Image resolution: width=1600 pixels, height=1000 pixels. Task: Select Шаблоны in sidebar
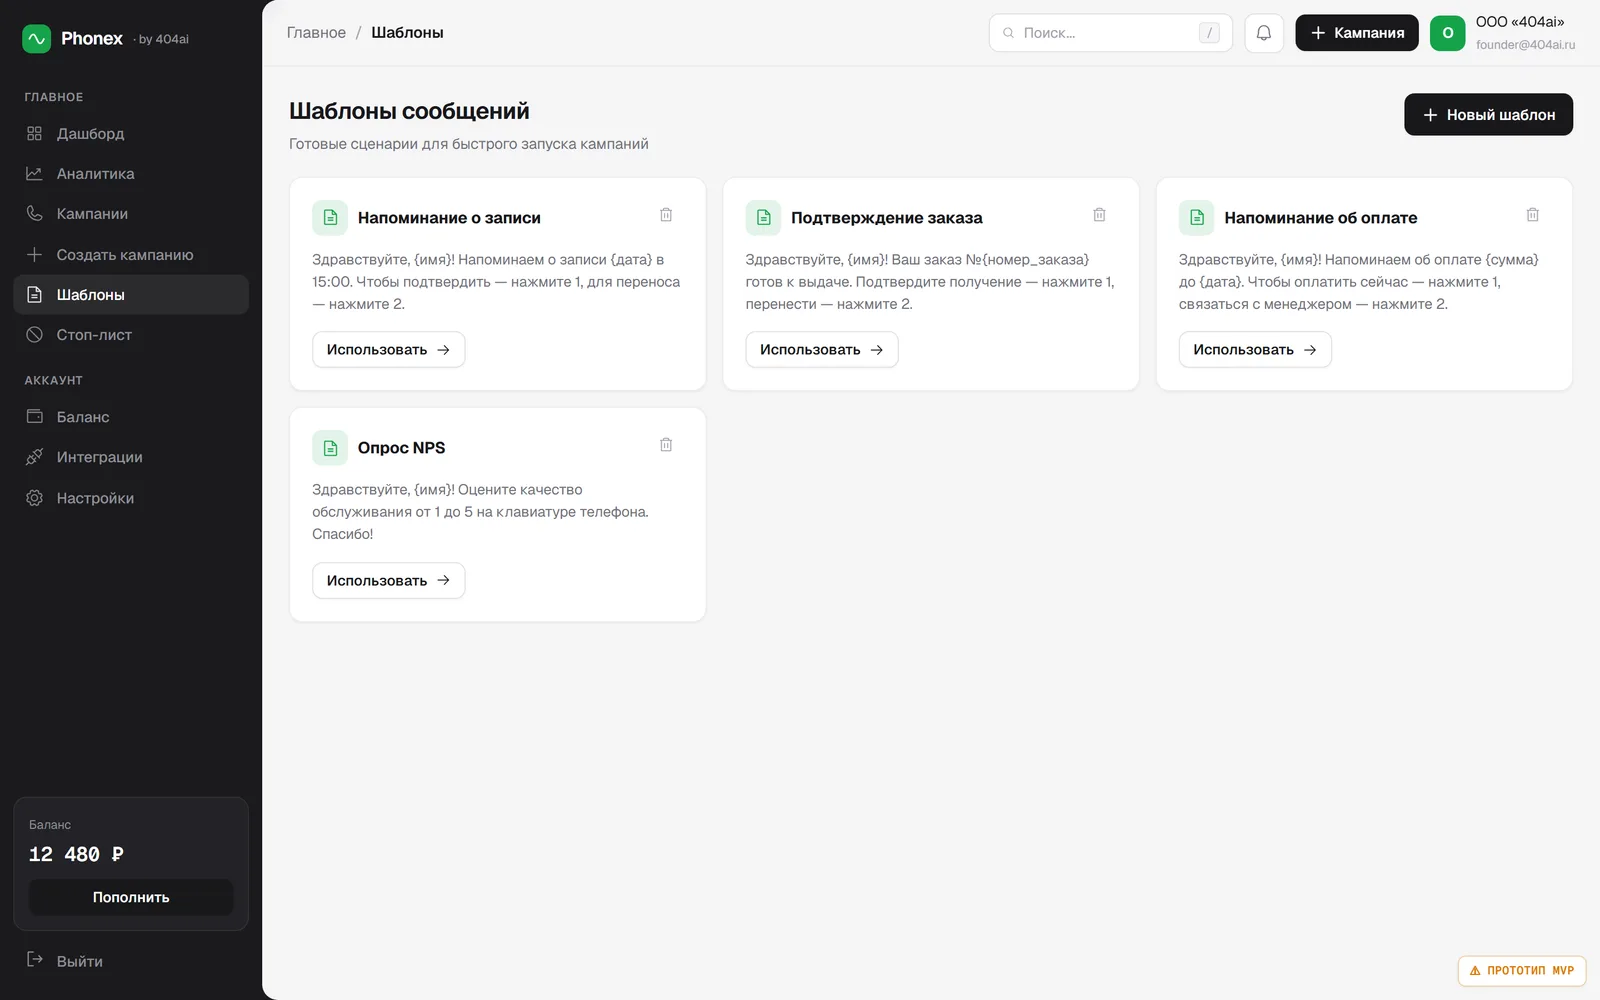point(131,295)
